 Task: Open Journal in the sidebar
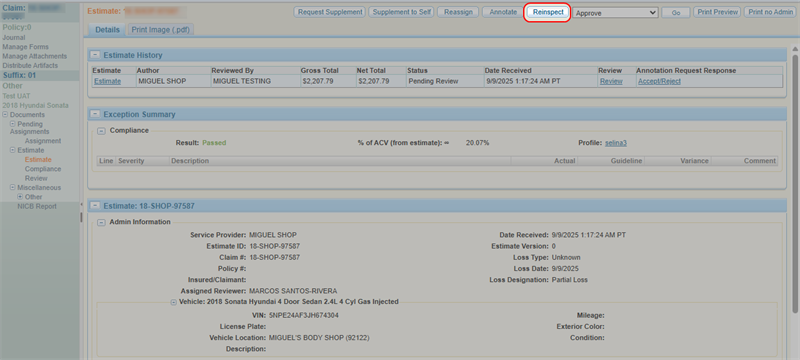[x=14, y=38]
